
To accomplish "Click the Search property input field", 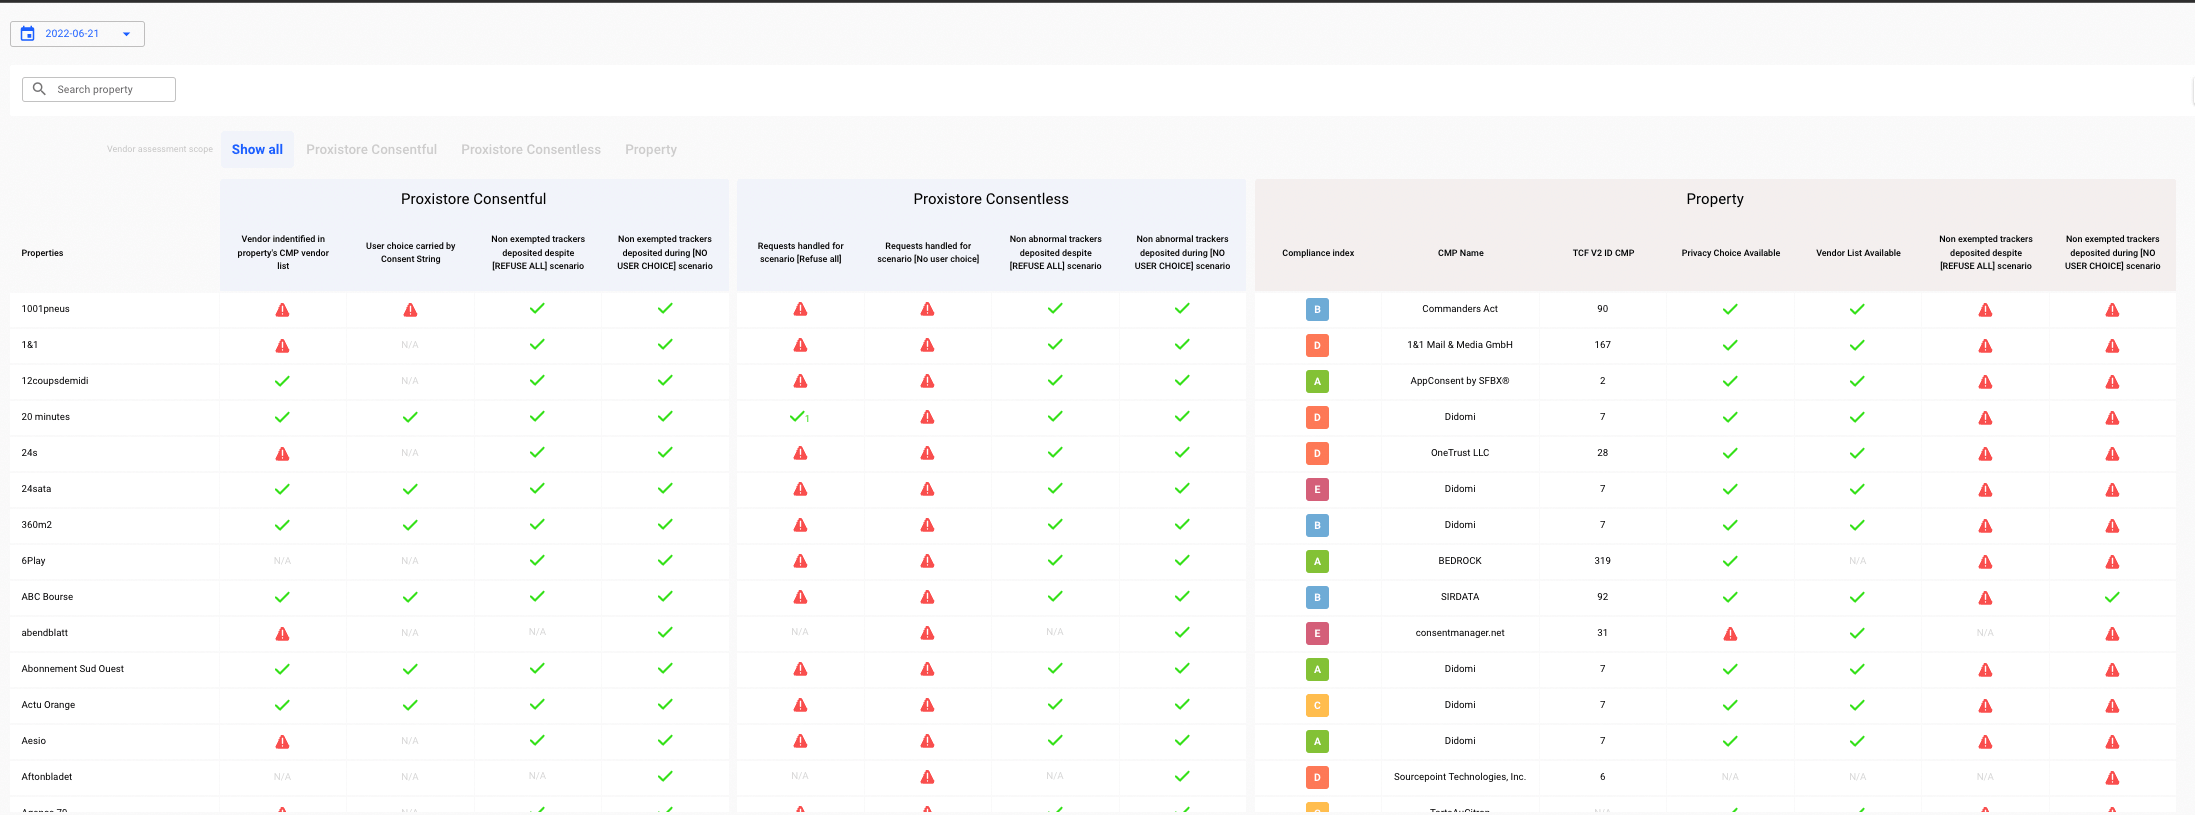I will coord(110,90).
